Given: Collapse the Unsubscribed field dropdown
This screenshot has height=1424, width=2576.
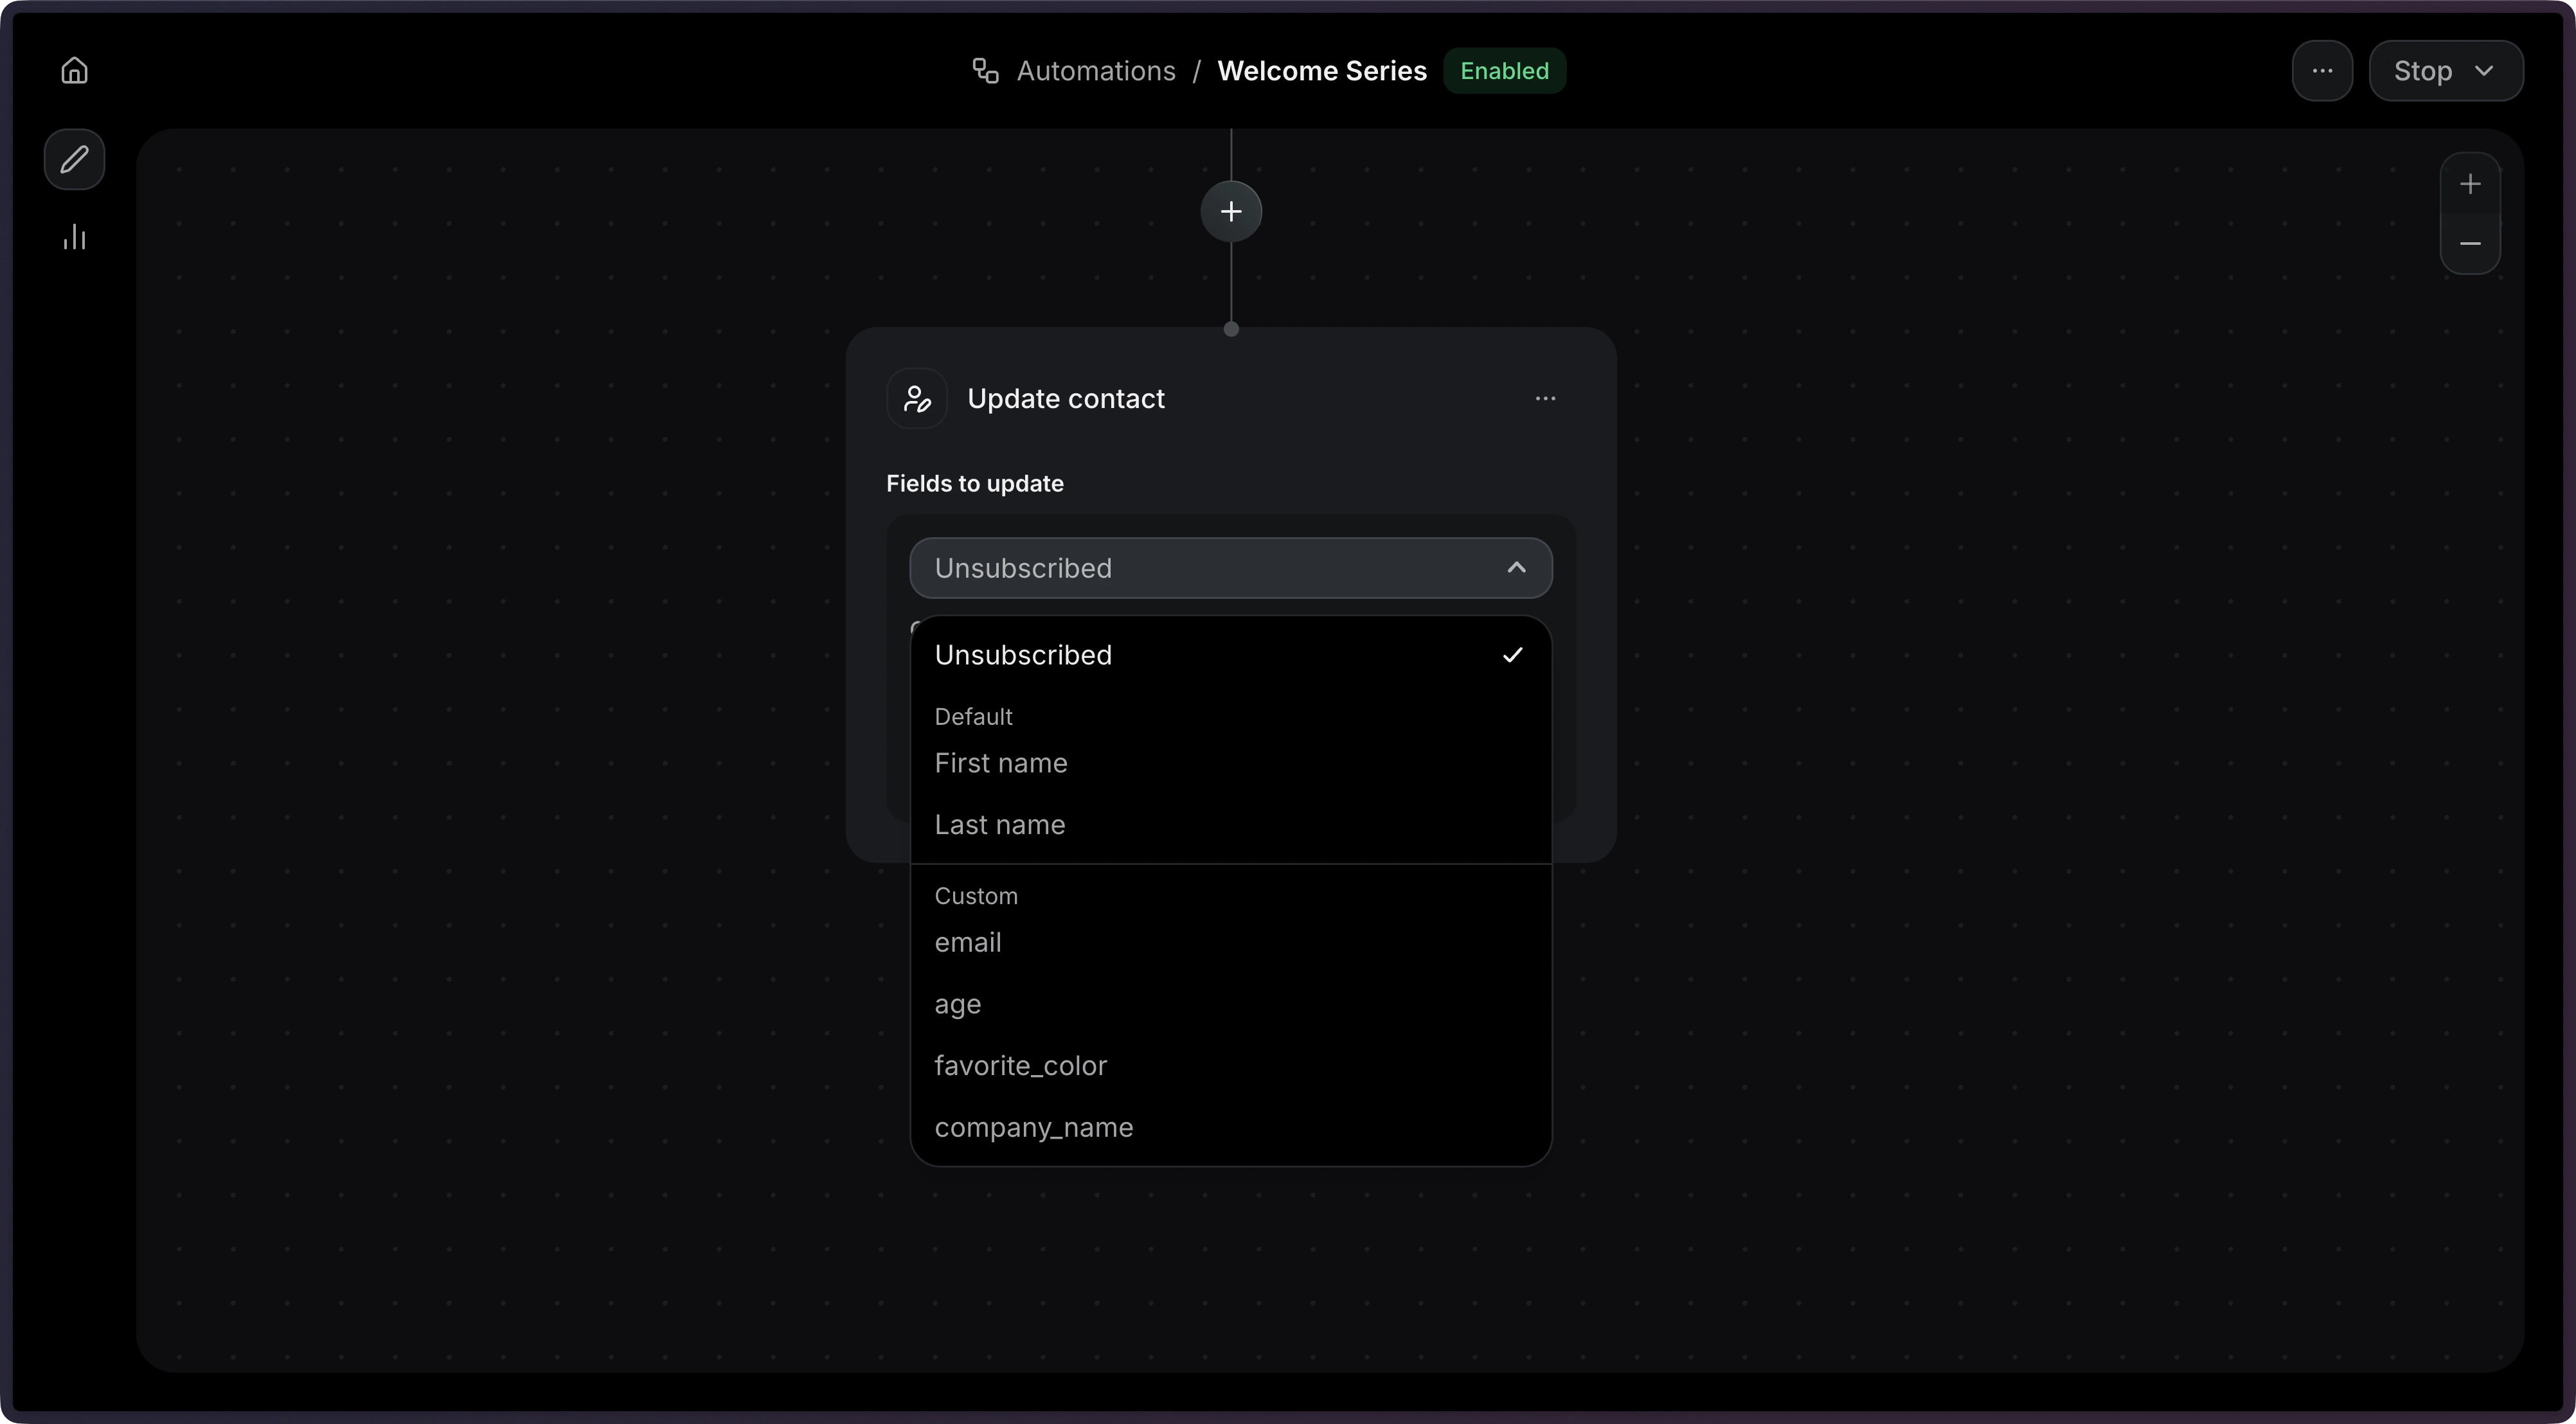Looking at the screenshot, I should (1517, 568).
